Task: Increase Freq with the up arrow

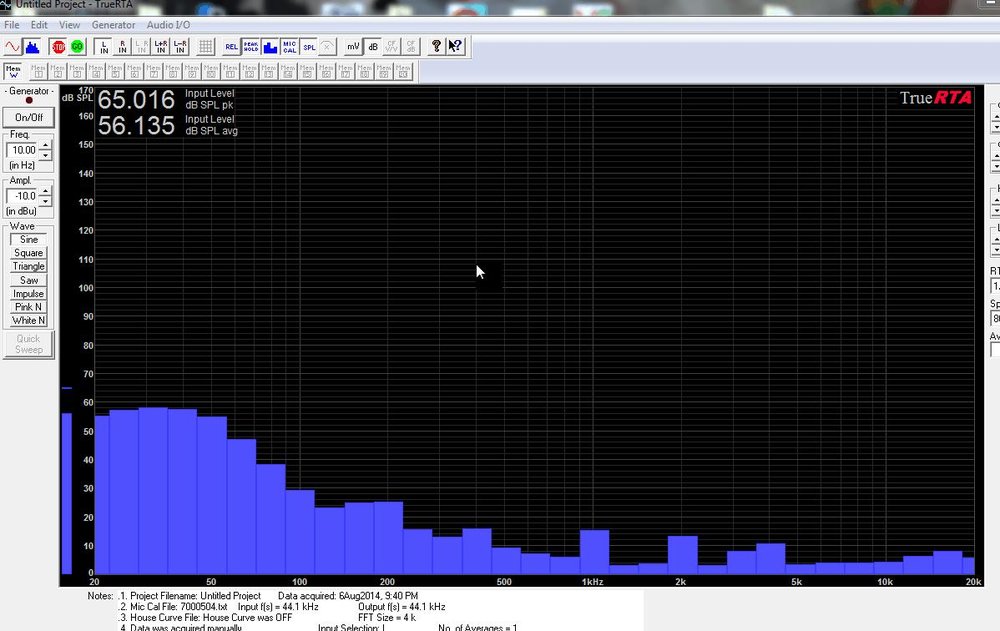Action: pyautogui.click(x=45, y=146)
